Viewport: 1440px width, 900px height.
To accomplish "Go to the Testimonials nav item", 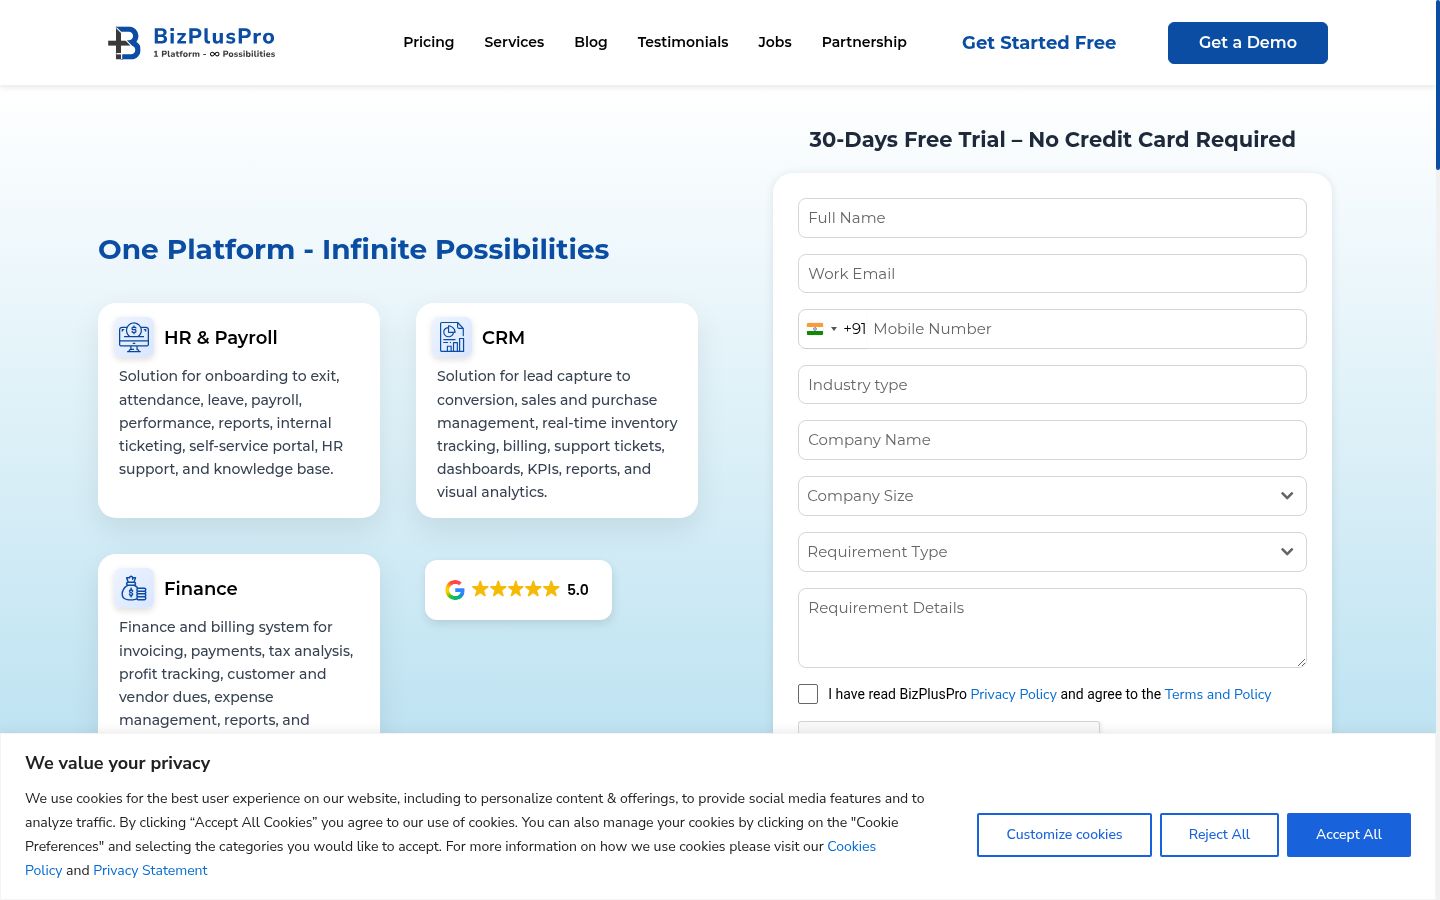I will pos(683,42).
